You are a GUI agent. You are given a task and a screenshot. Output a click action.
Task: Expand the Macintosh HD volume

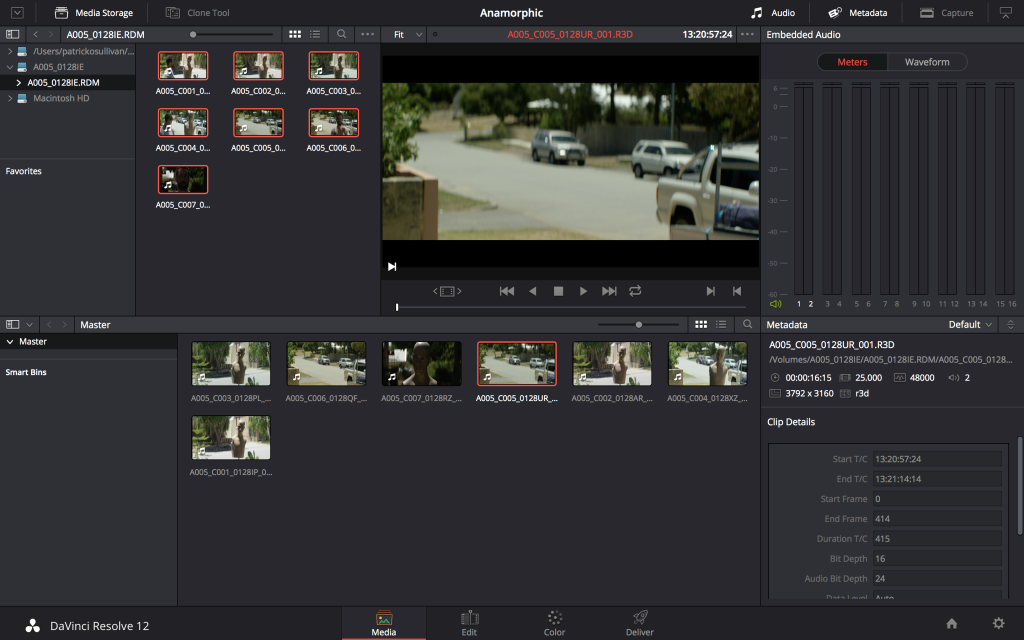tap(10, 98)
